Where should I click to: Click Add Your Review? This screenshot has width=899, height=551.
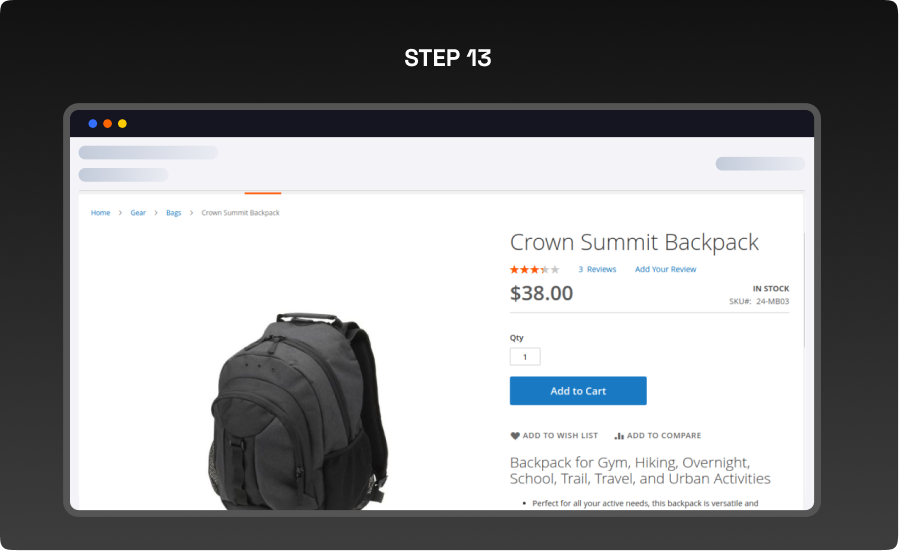pos(665,269)
